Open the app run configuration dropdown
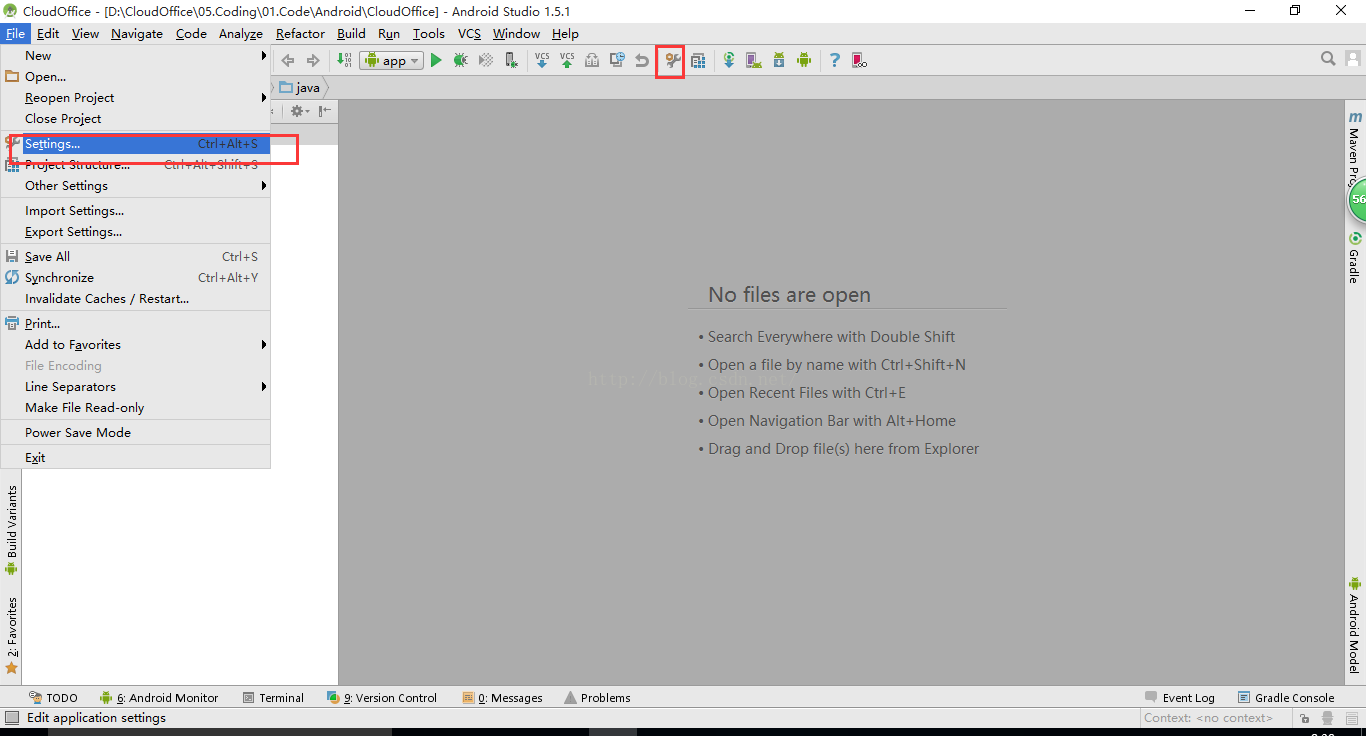The image size is (1366, 736). [391, 60]
